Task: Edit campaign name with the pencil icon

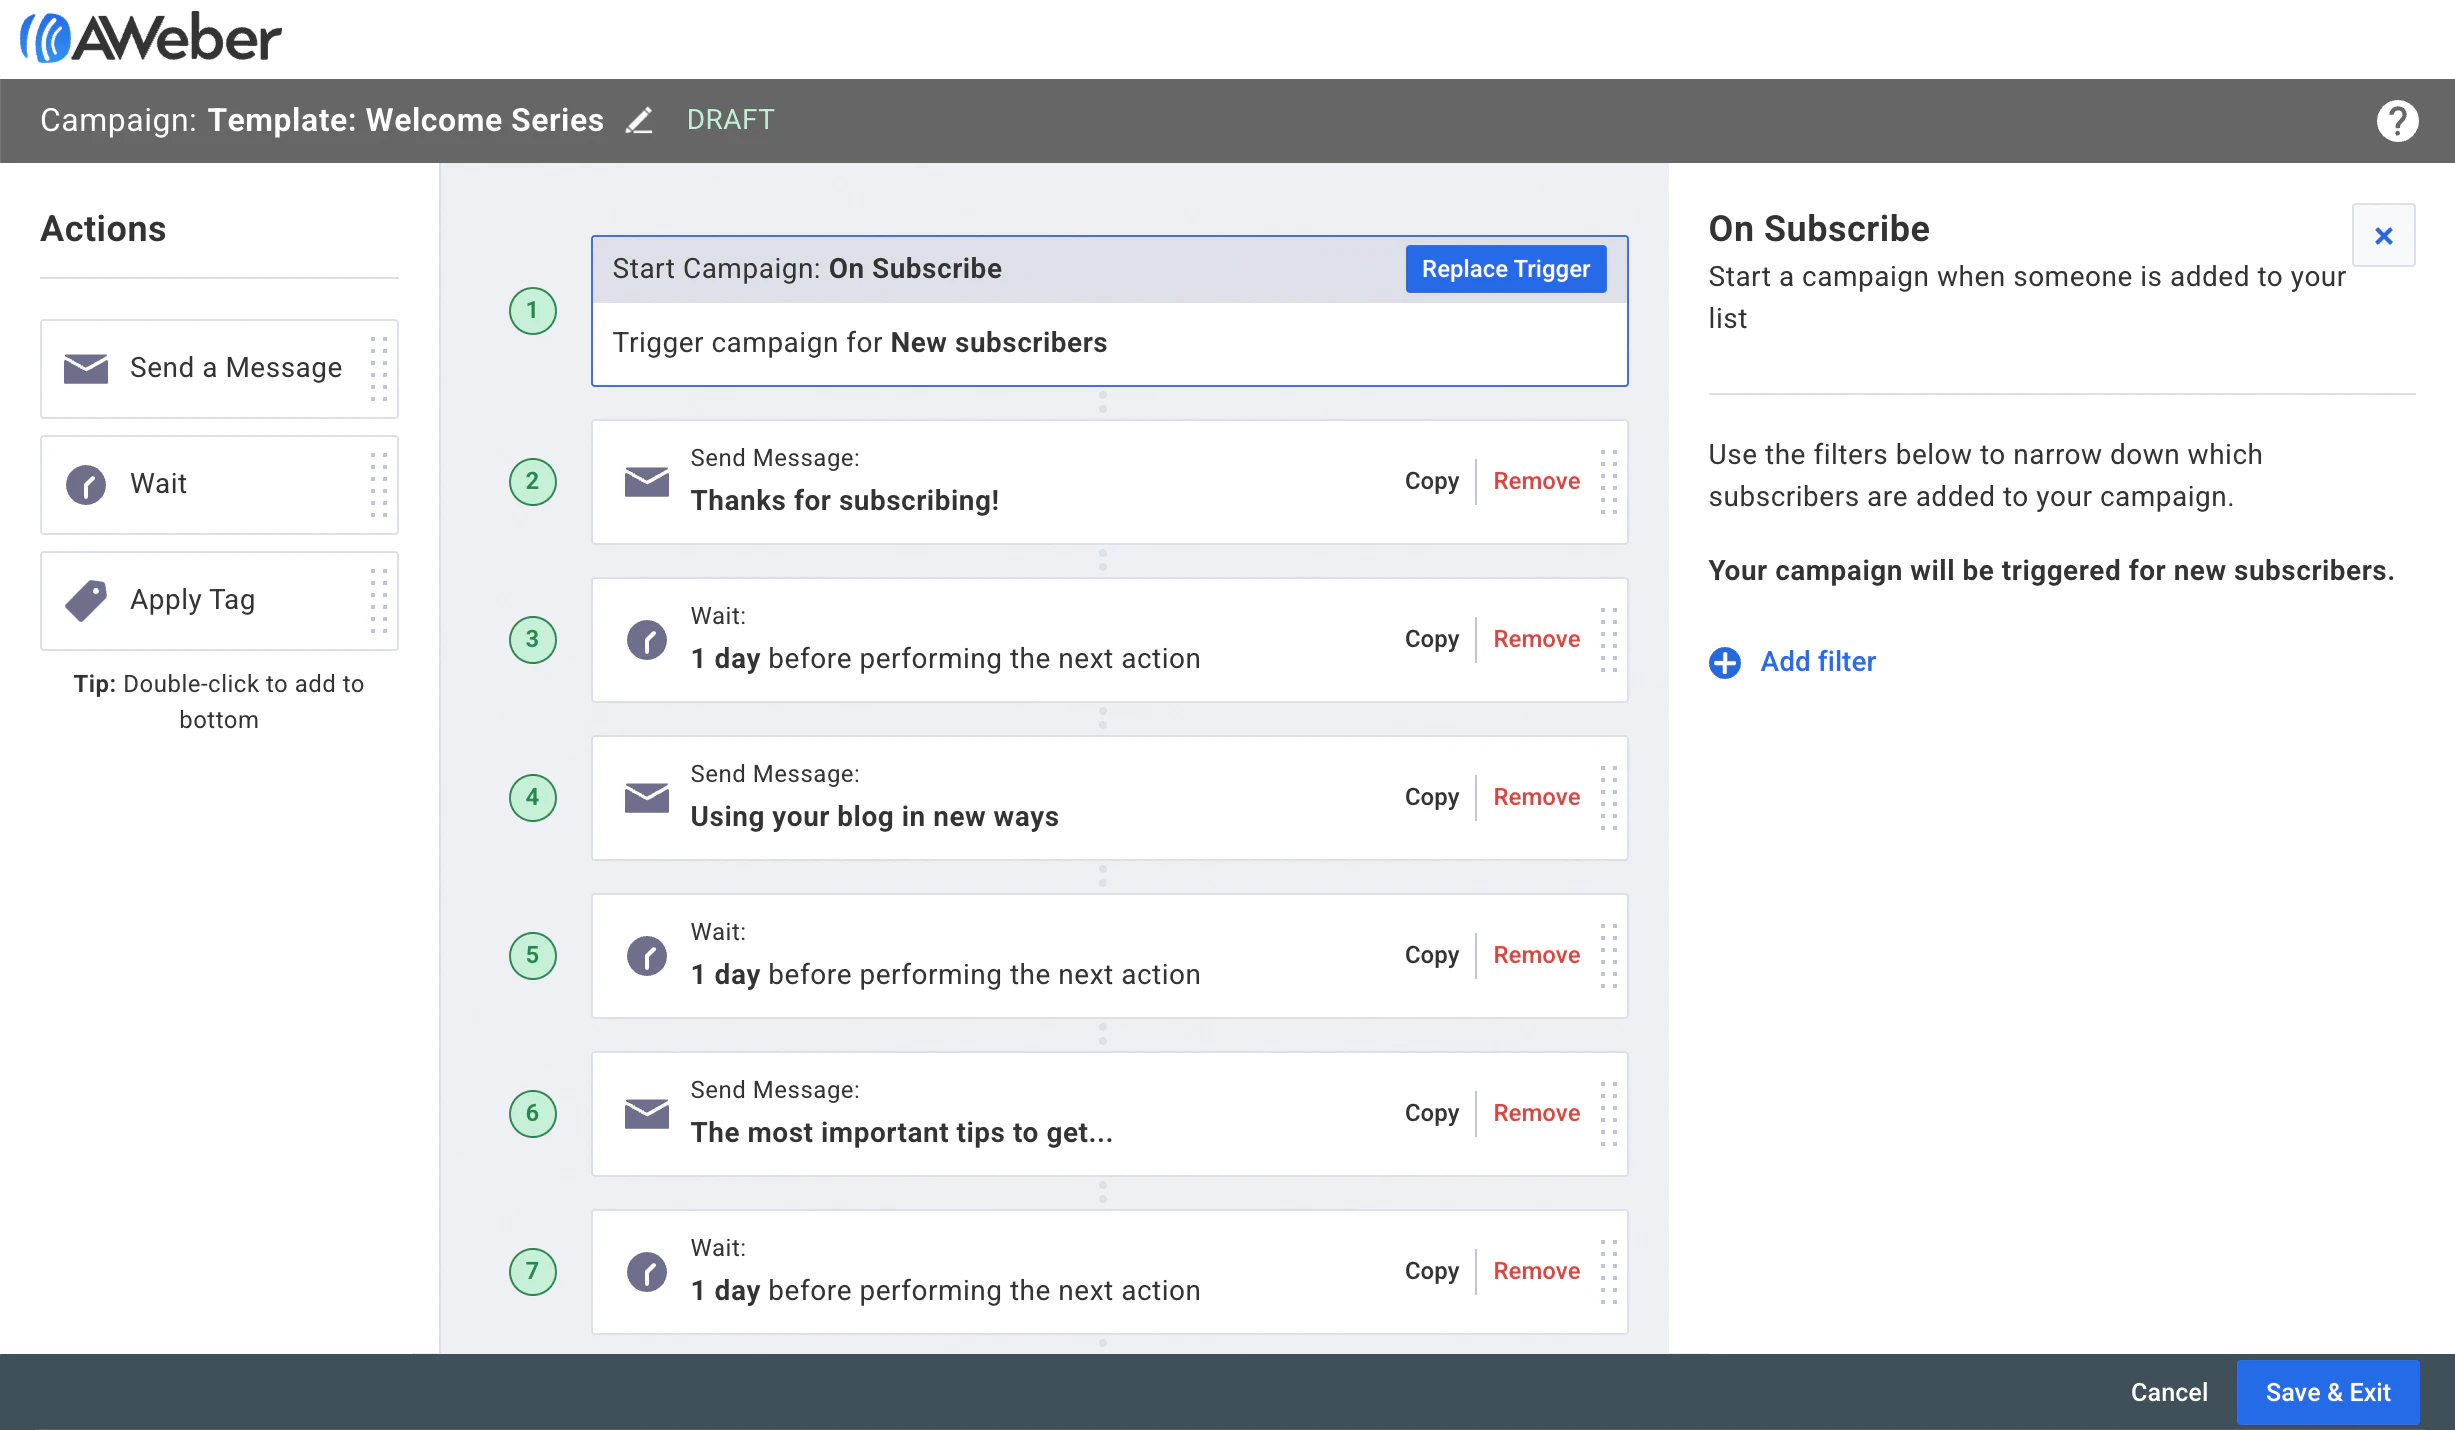Action: coord(639,120)
